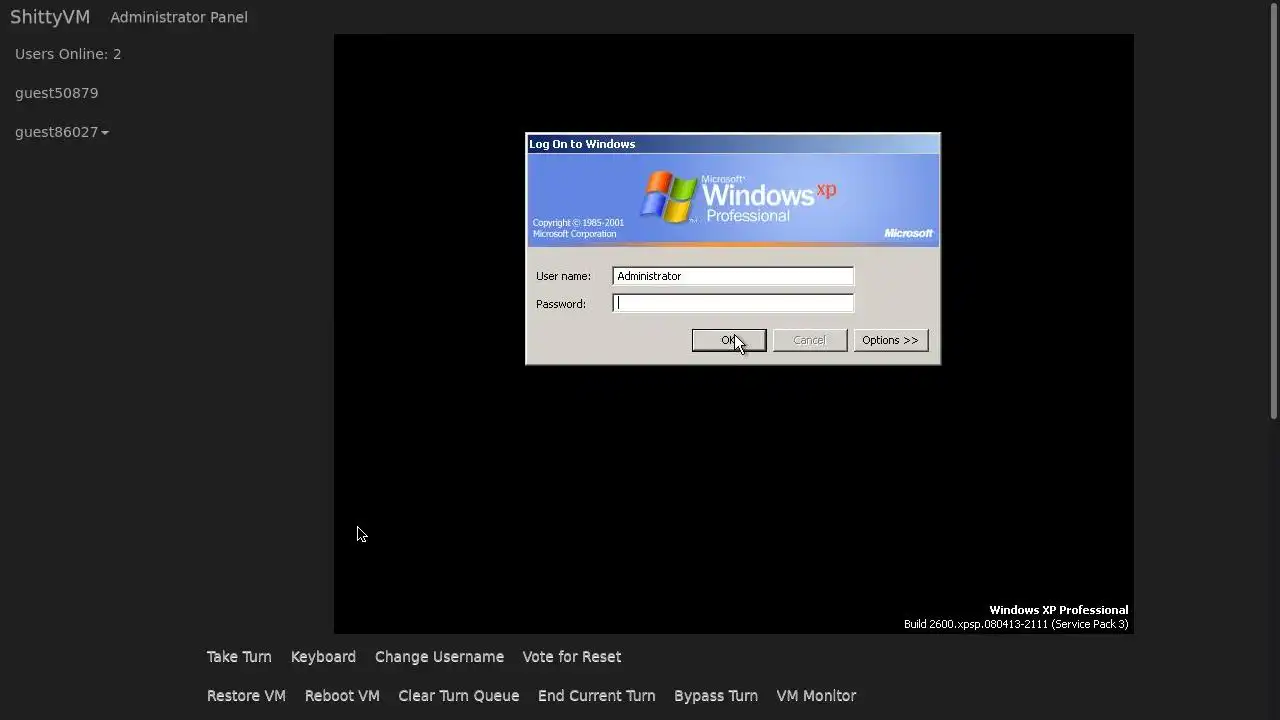This screenshot has height=720, width=1280.
Task: Open the on-screen Keyboard
Action: coord(323,657)
